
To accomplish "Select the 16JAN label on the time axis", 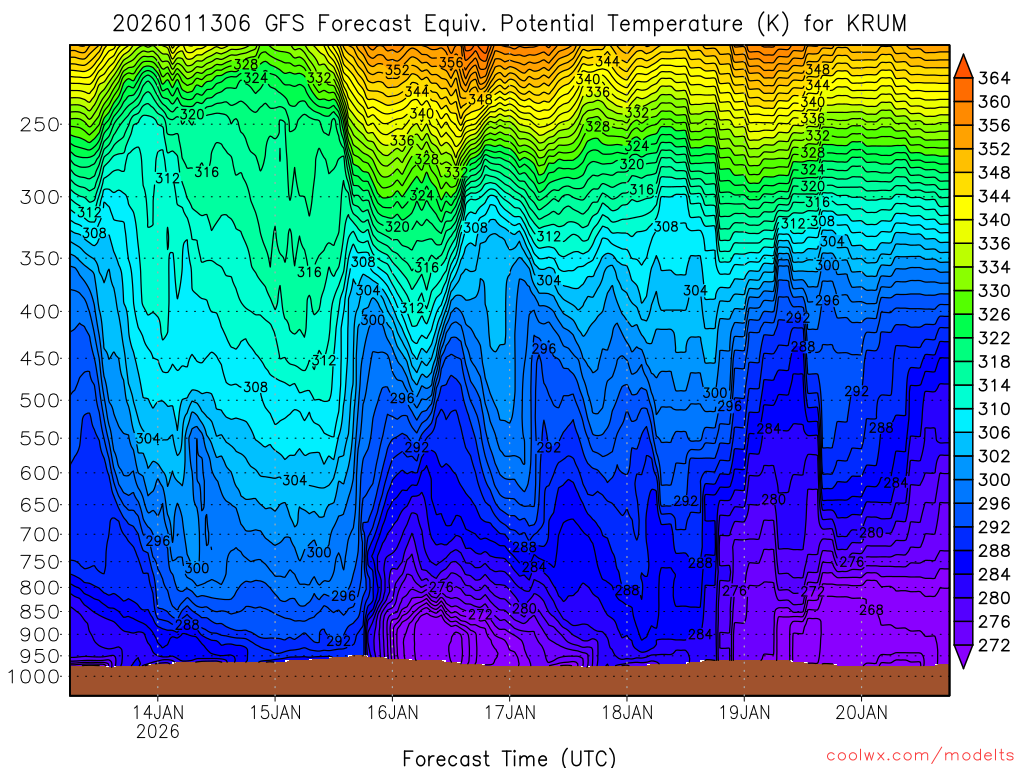I will tap(392, 712).
